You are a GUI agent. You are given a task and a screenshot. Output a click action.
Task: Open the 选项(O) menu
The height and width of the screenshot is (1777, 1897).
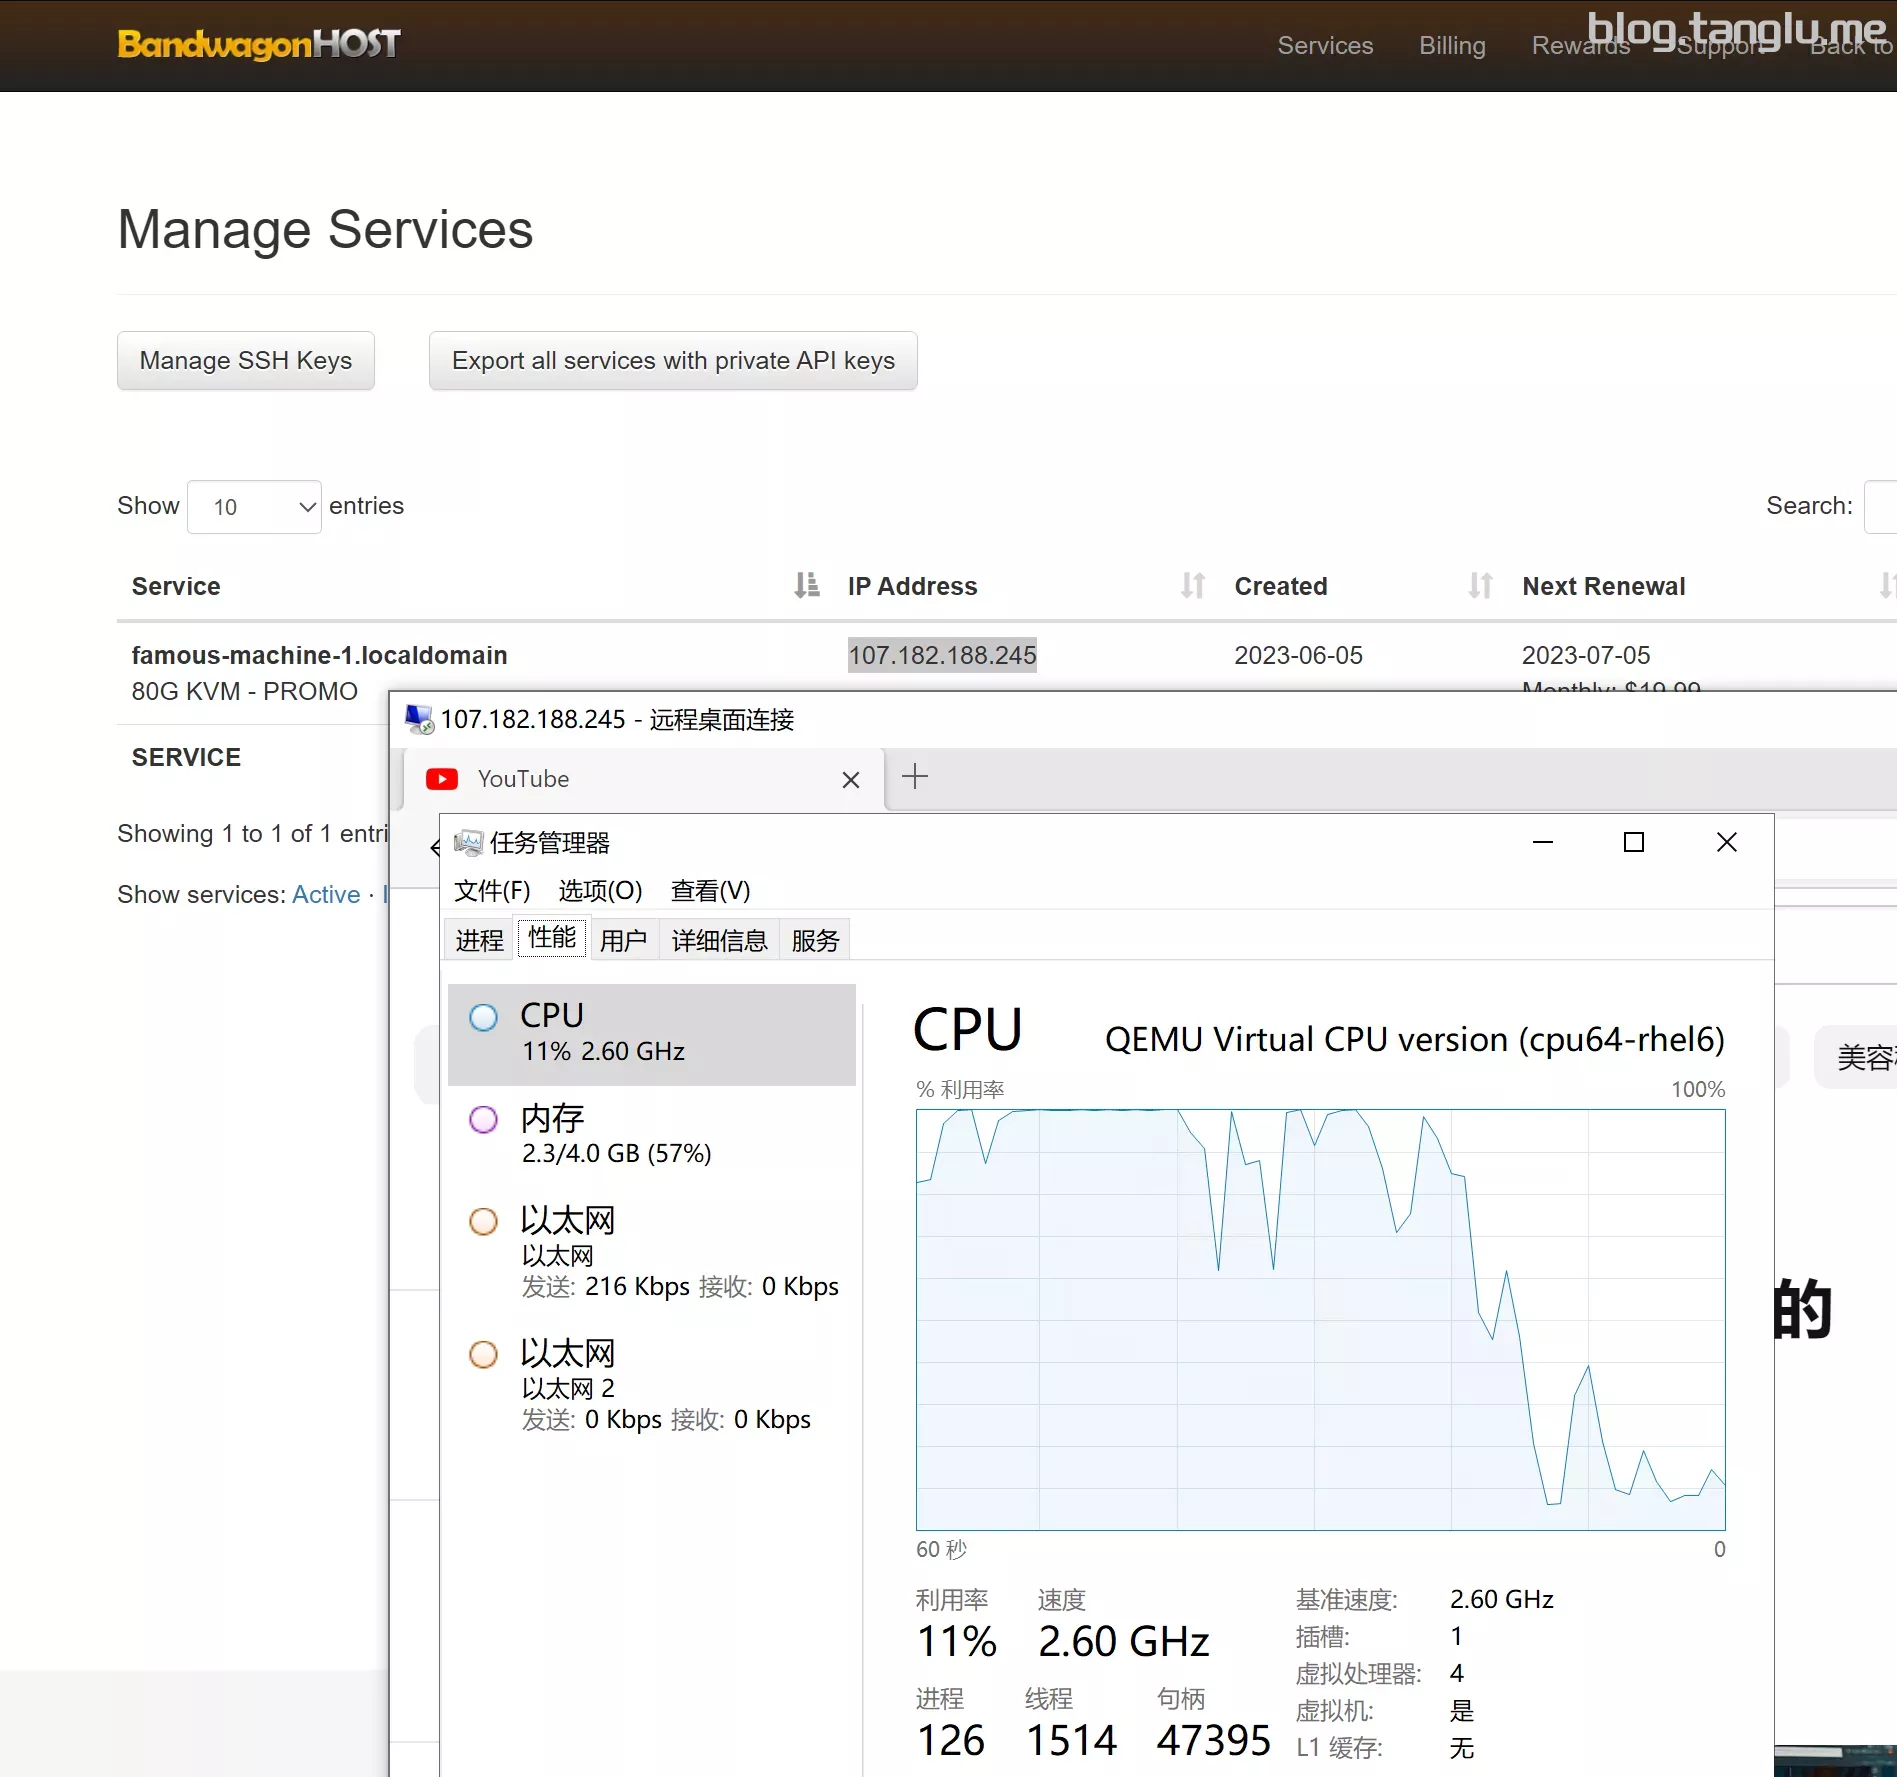coord(600,890)
